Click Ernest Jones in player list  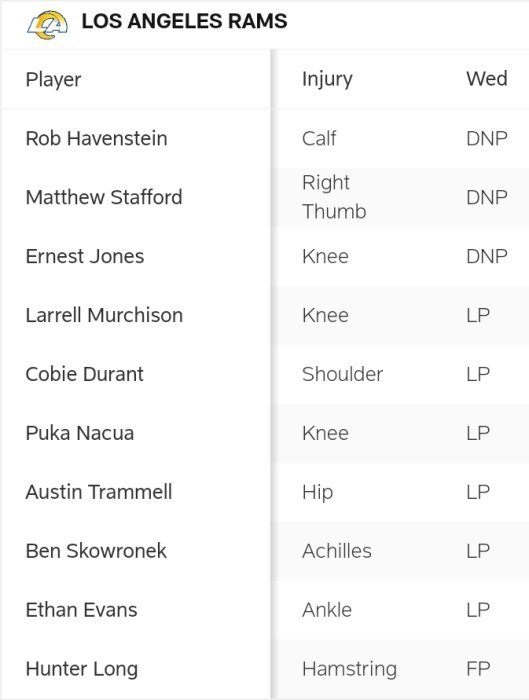[85, 256]
